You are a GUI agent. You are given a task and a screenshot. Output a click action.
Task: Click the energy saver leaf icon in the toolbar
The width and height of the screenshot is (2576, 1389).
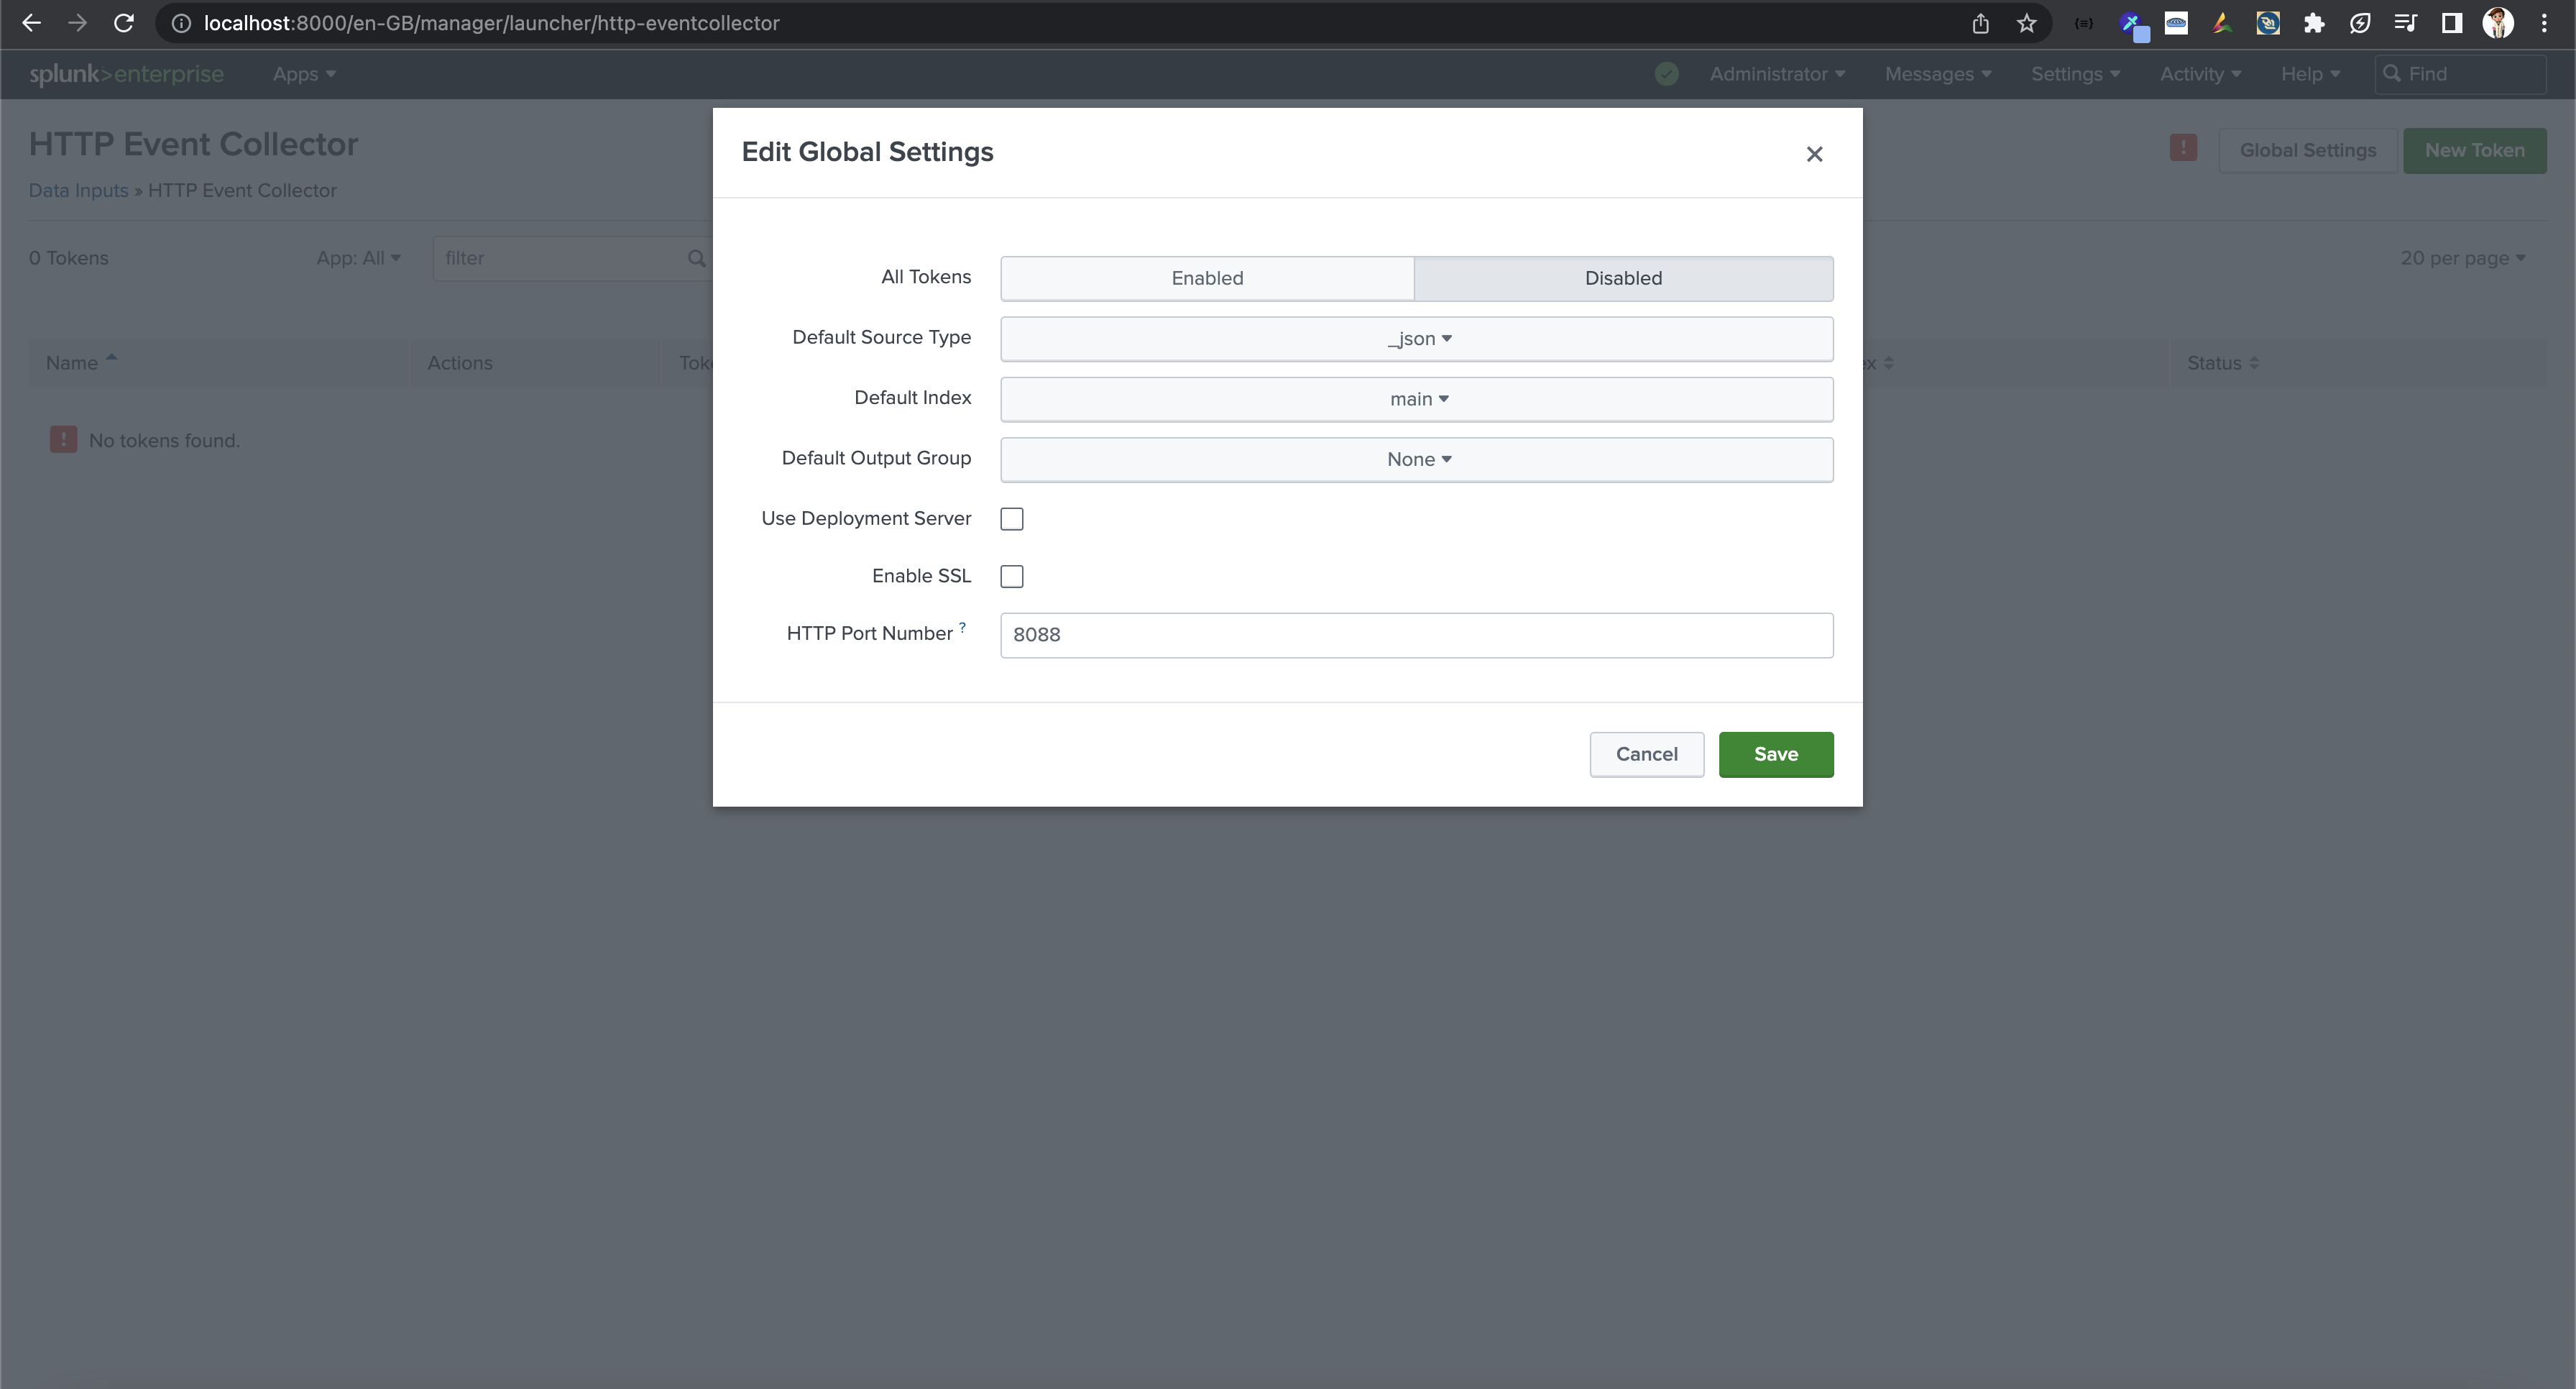tap(2360, 22)
